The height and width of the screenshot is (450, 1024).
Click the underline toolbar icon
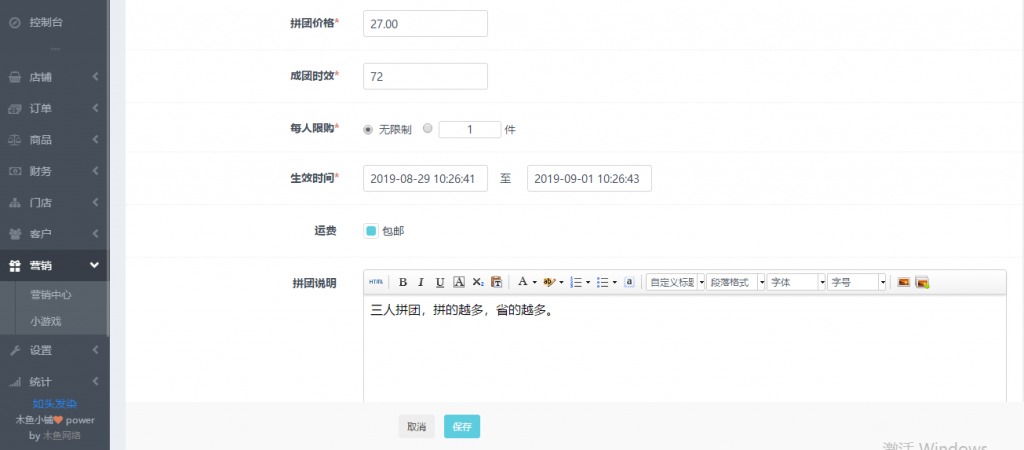(x=440, y=282)
